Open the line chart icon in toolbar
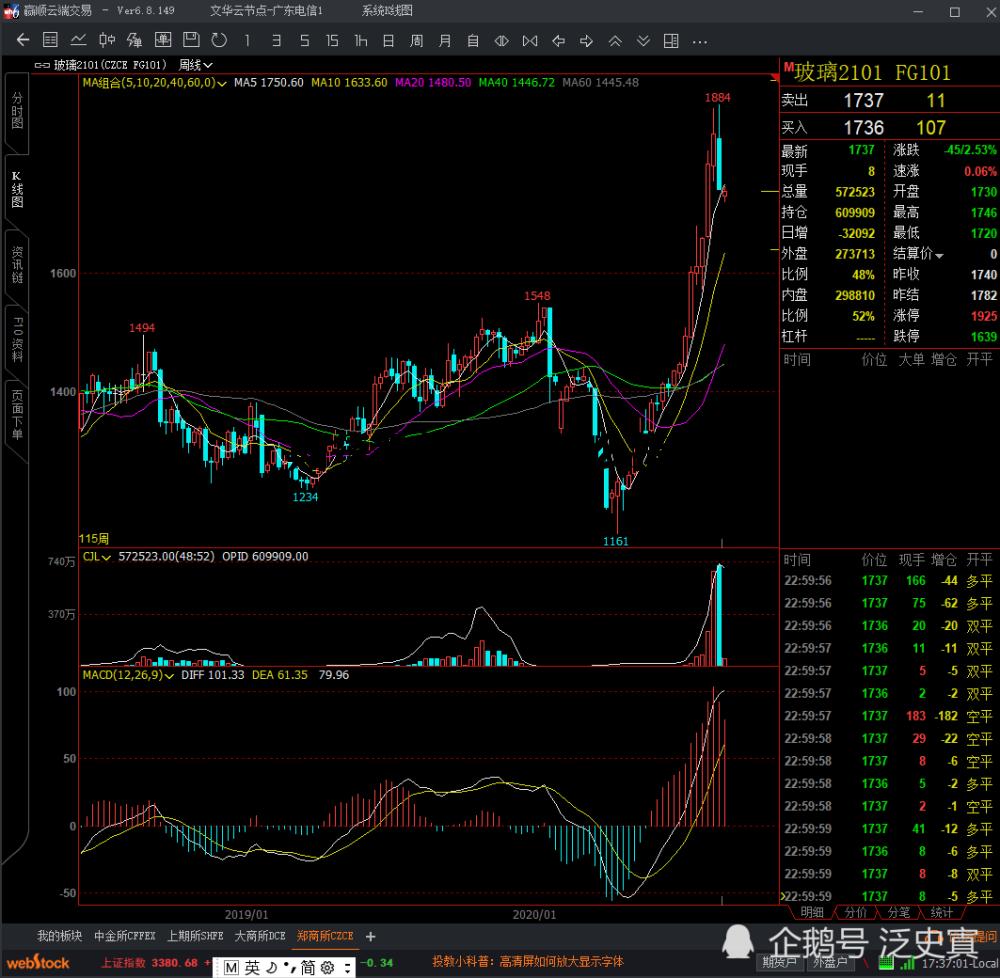The height and width of the screenshot is (978, 1000). pos(78,41)
